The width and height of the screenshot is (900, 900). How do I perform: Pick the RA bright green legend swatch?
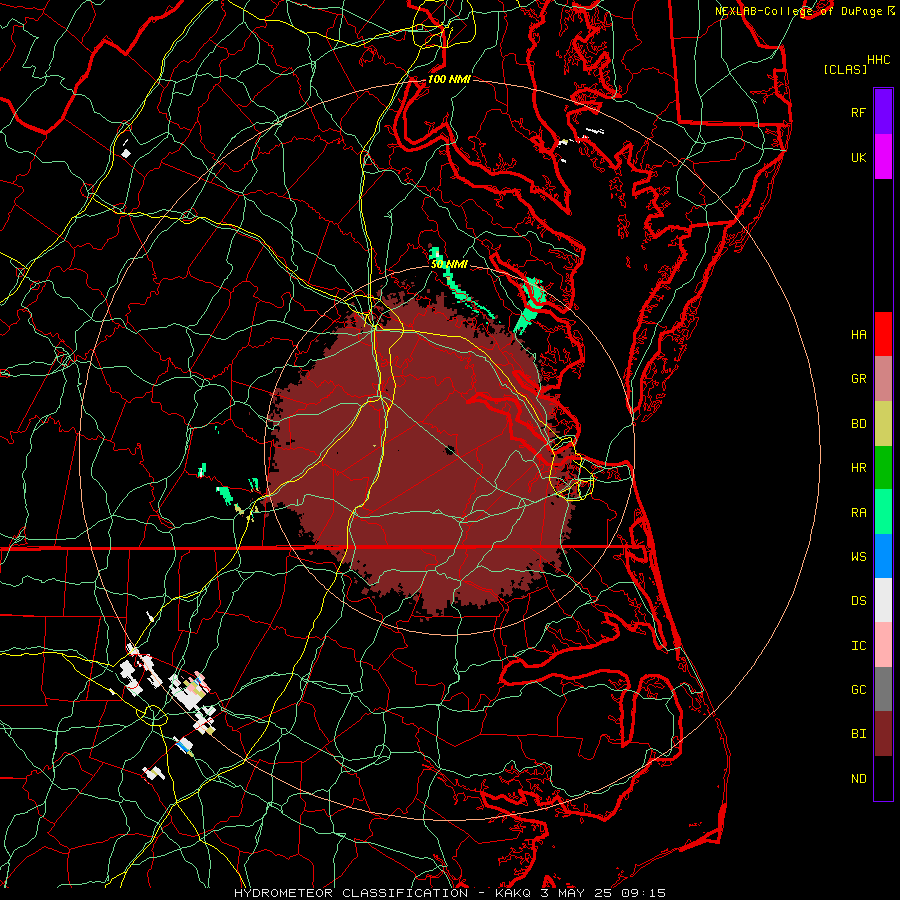[883, 511]
